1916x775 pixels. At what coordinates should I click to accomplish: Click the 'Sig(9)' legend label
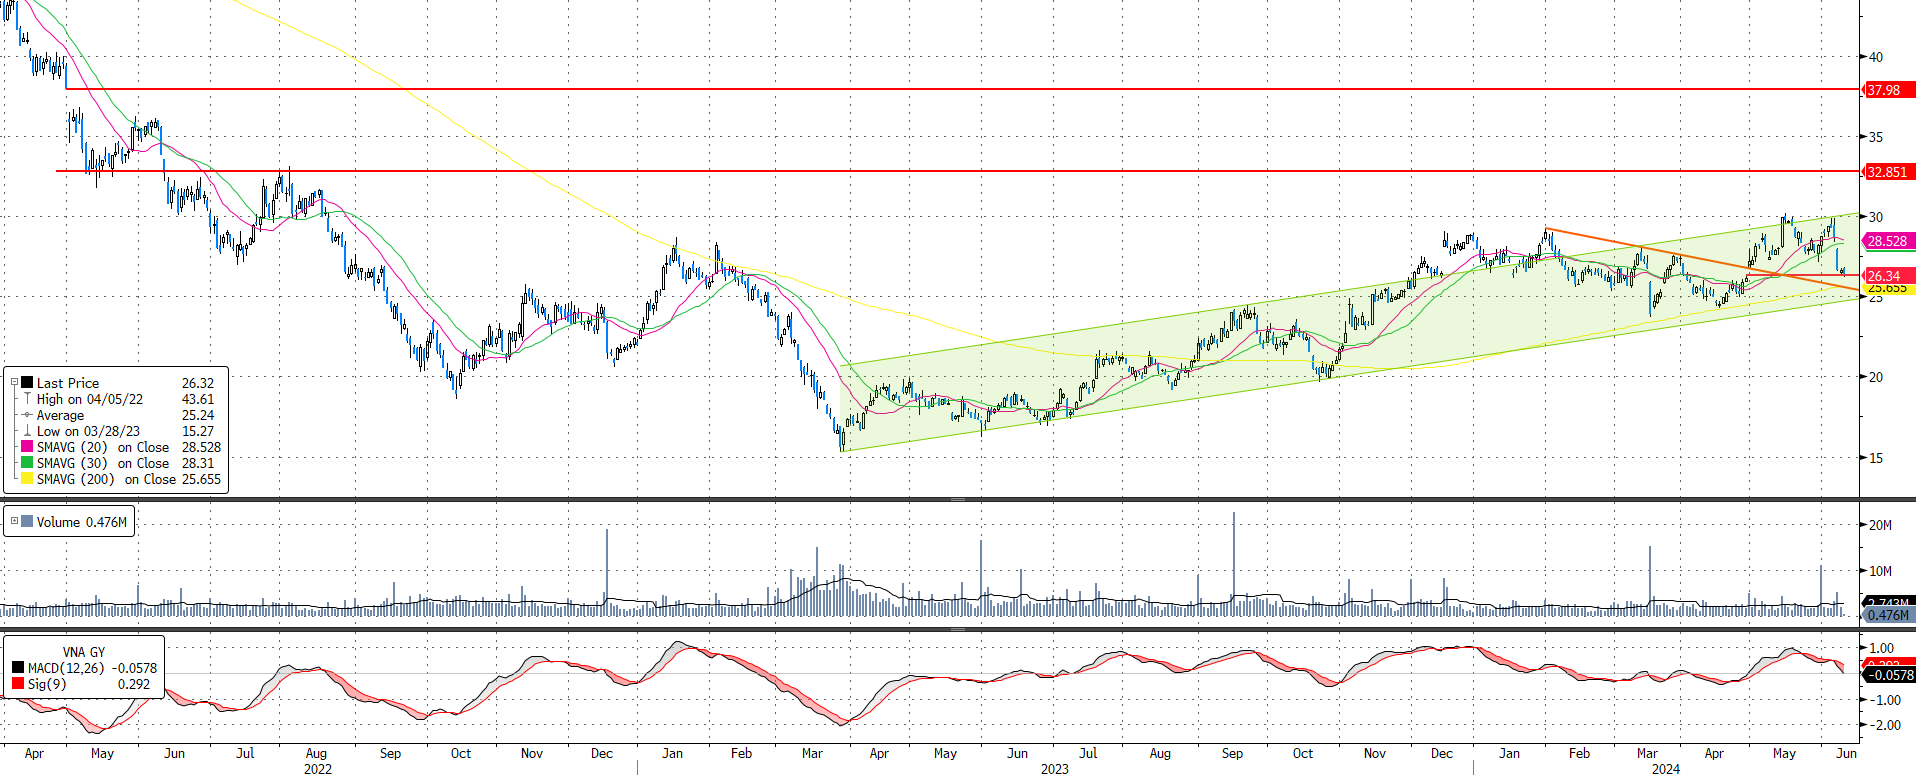47,684
